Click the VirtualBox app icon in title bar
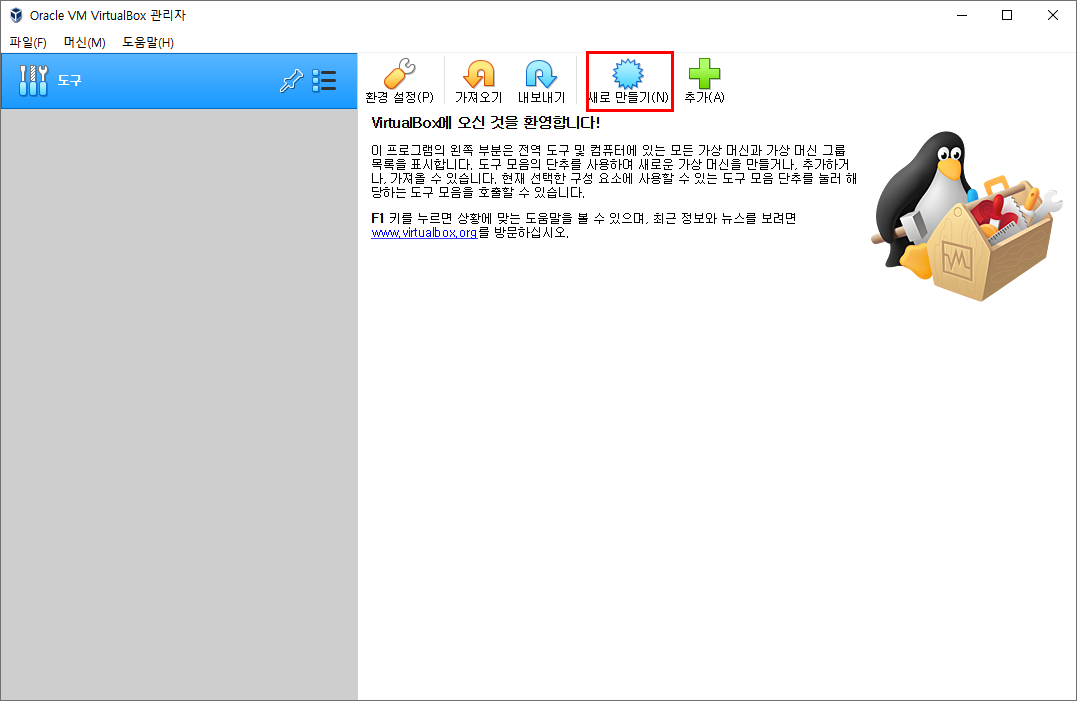Viewport: 1077px width, 701px height. tap(16, 15)
